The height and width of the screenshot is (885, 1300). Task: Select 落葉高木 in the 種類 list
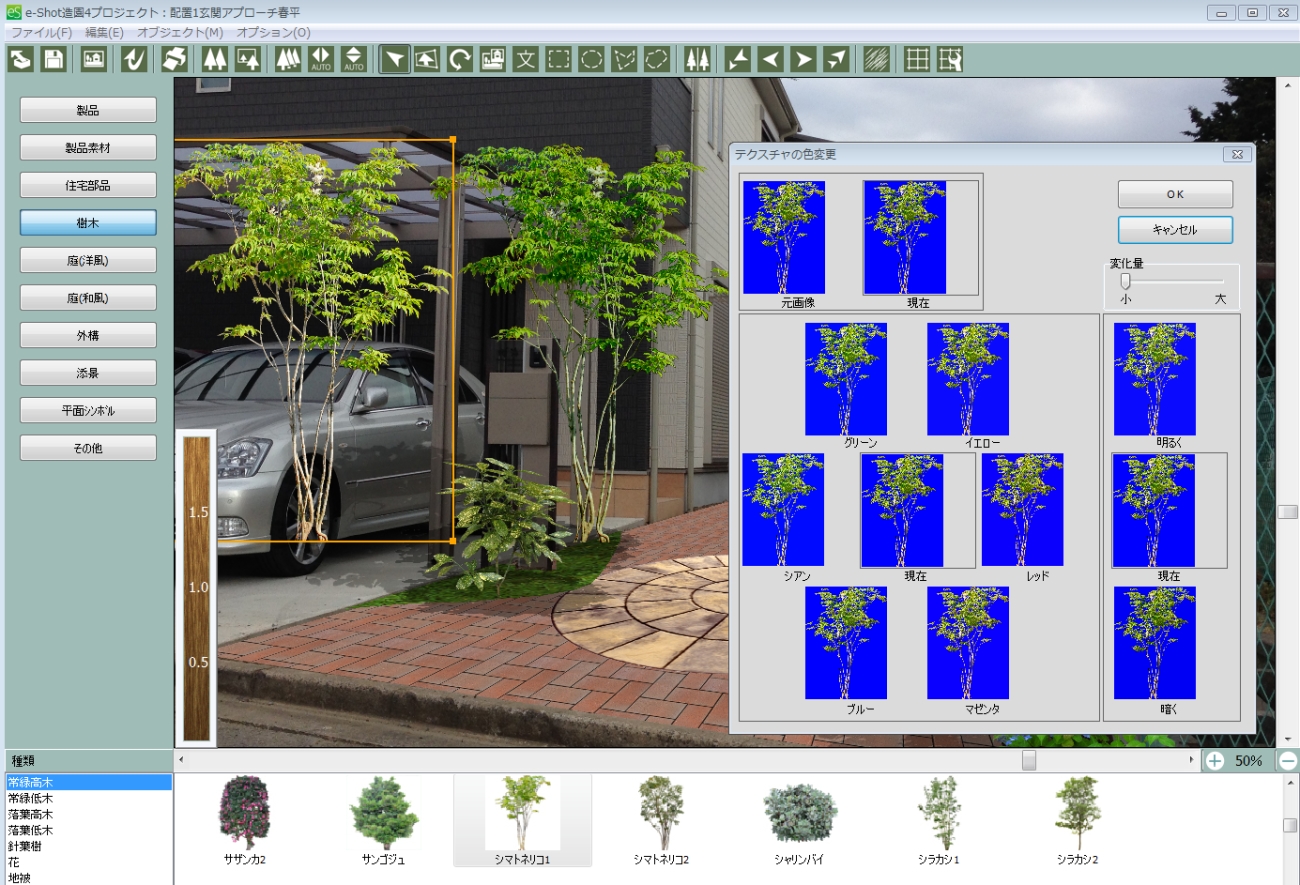(88, 814)
